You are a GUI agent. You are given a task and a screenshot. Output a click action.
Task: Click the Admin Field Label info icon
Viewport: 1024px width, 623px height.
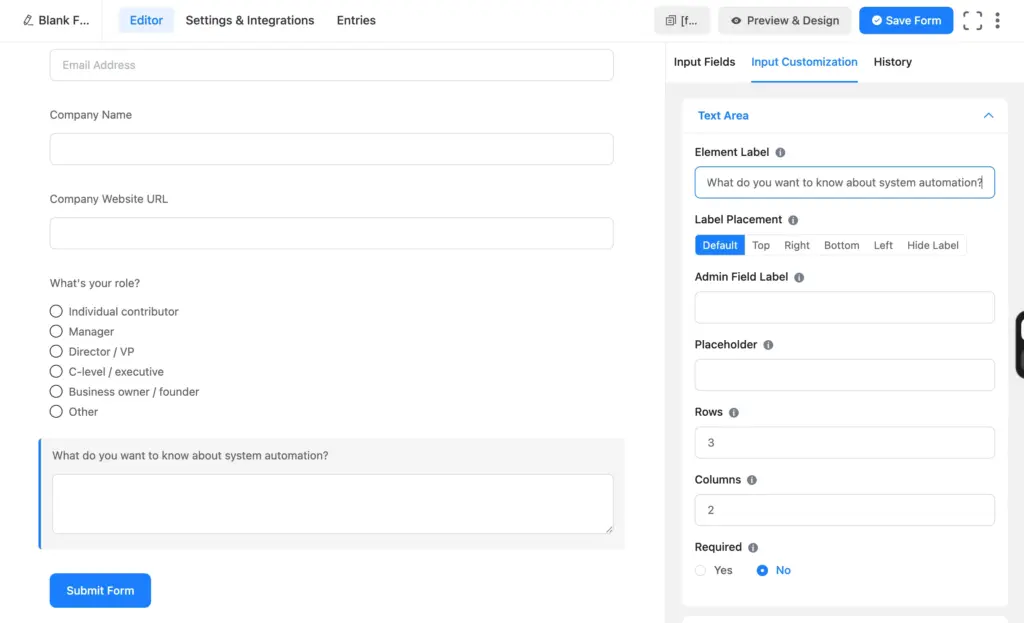click(799, 278)
